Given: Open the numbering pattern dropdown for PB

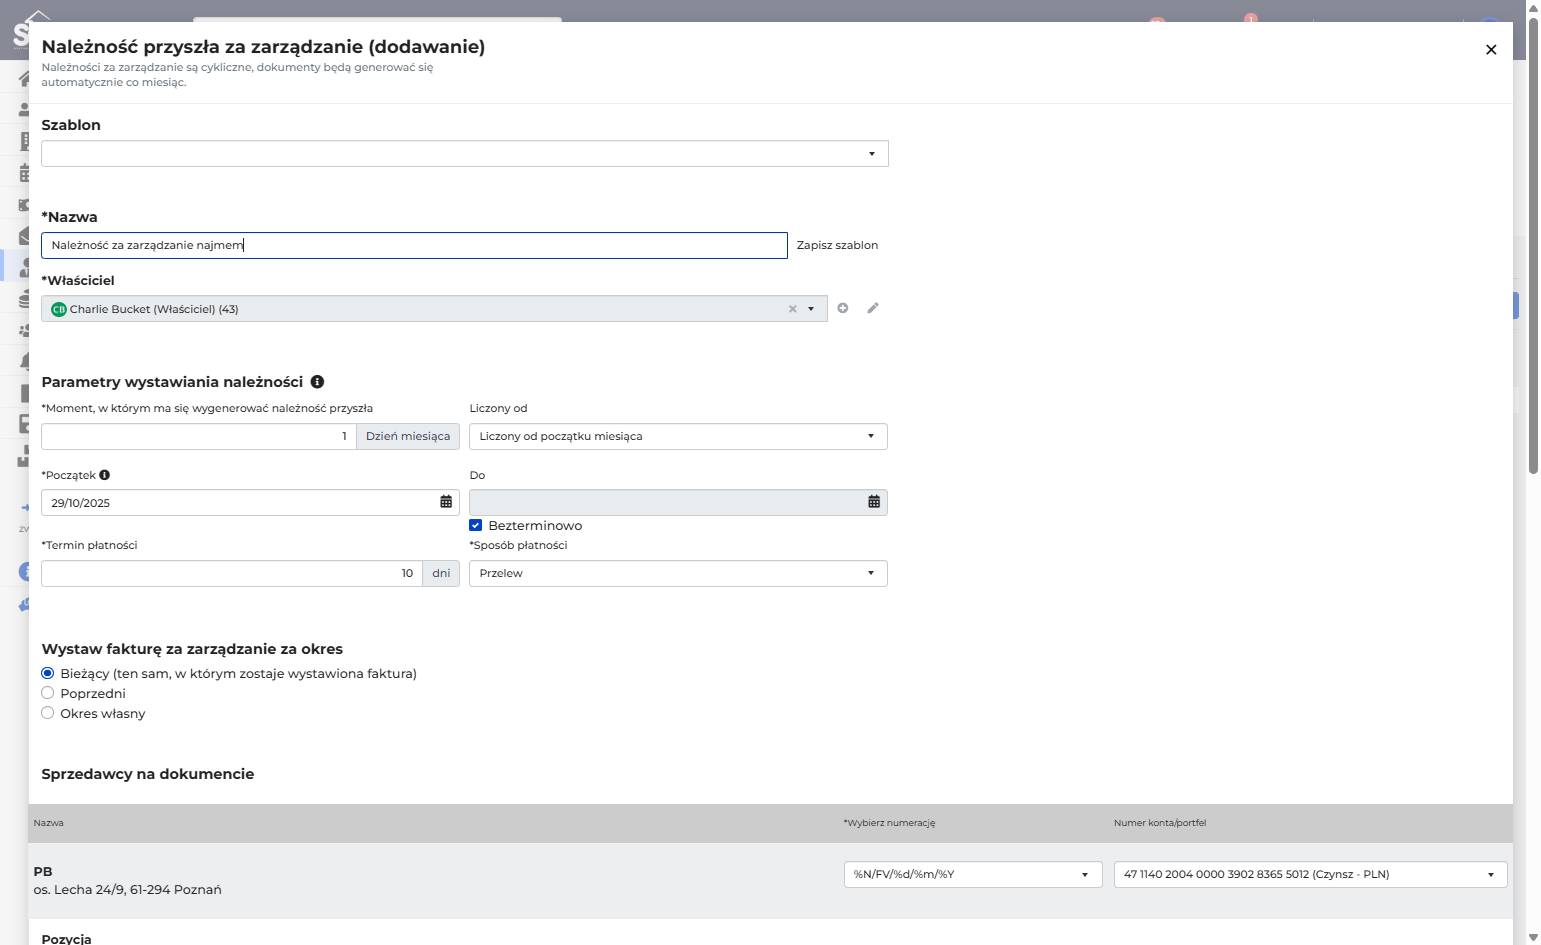Looking at the screenshot, I should pyautogui.click(x=973, y=875).
